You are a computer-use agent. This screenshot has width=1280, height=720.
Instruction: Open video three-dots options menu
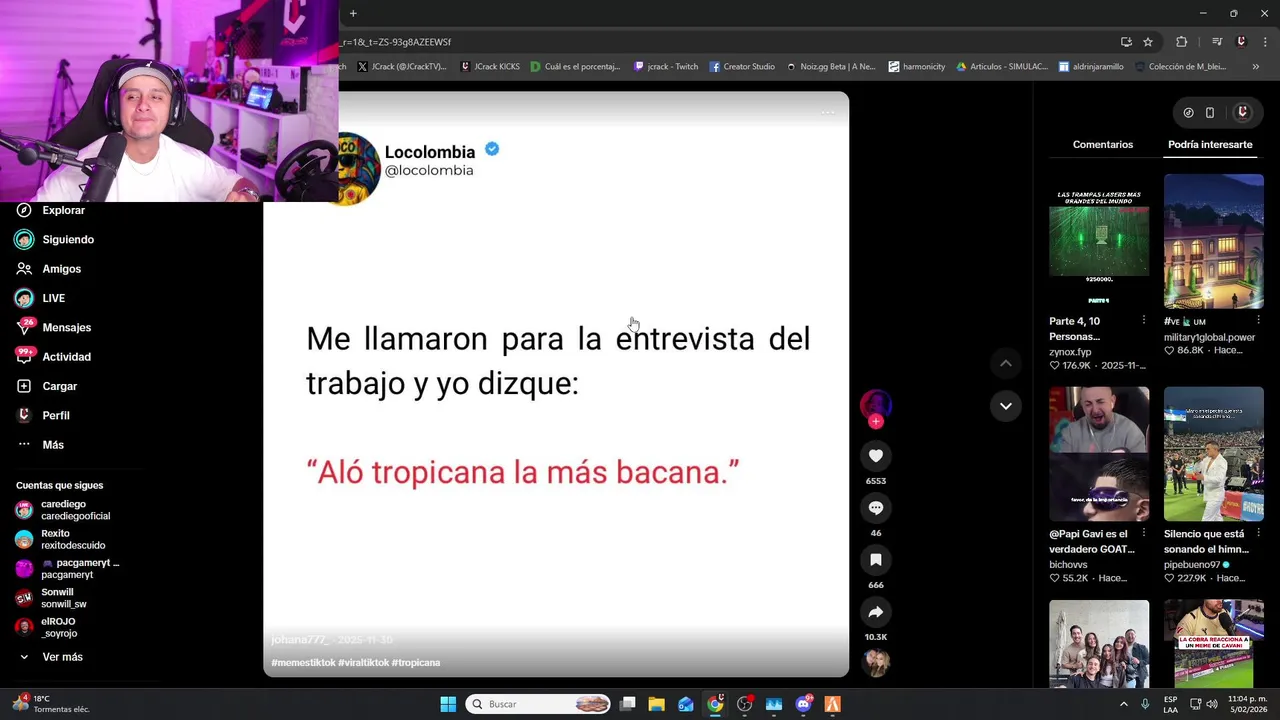click(x=827, y=112)
